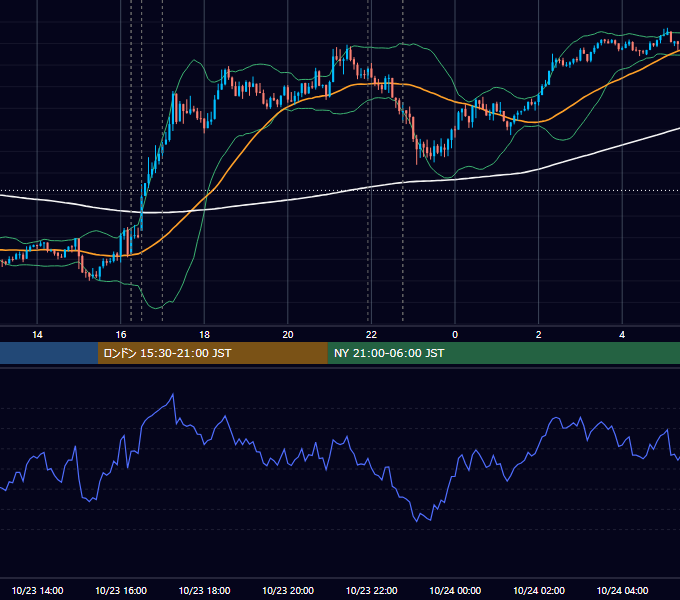680x600 pixels.
Task: Click the 10/23 14:00 time label
Action: point(37,590)
